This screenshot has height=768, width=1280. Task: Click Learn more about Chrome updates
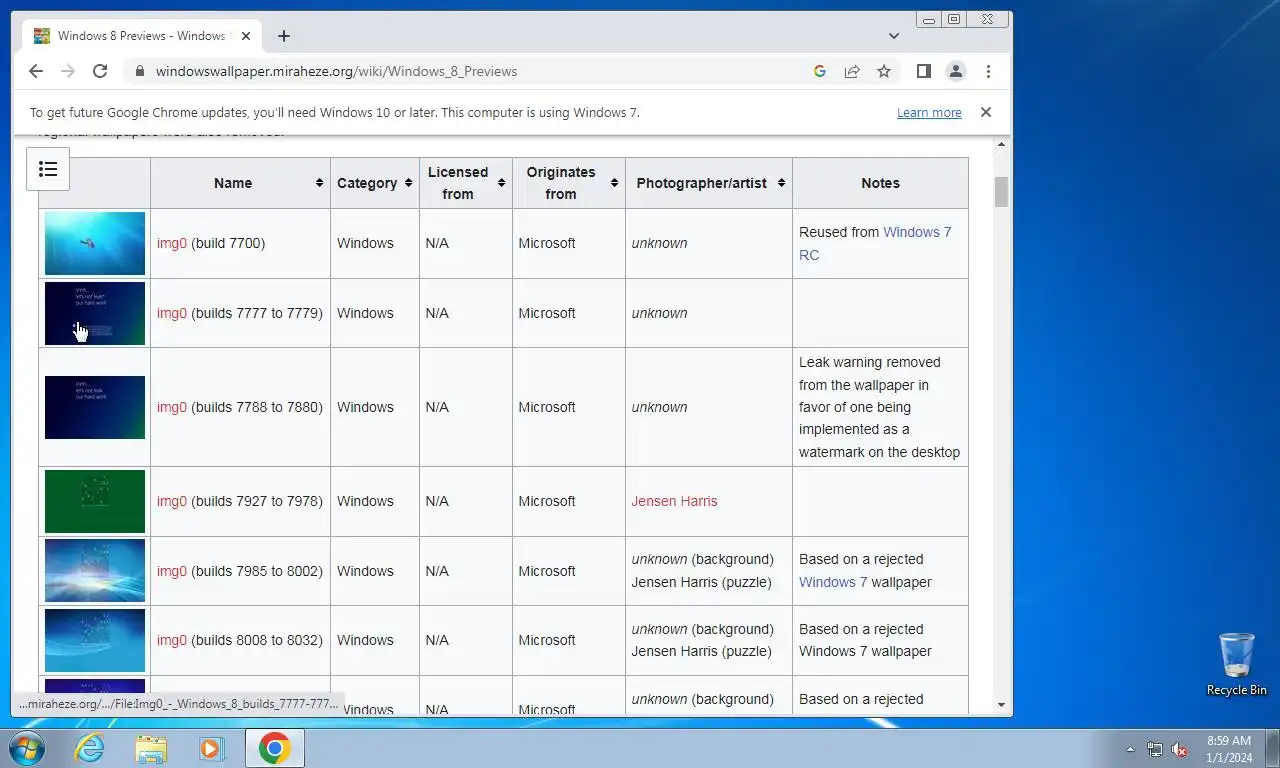929,113
